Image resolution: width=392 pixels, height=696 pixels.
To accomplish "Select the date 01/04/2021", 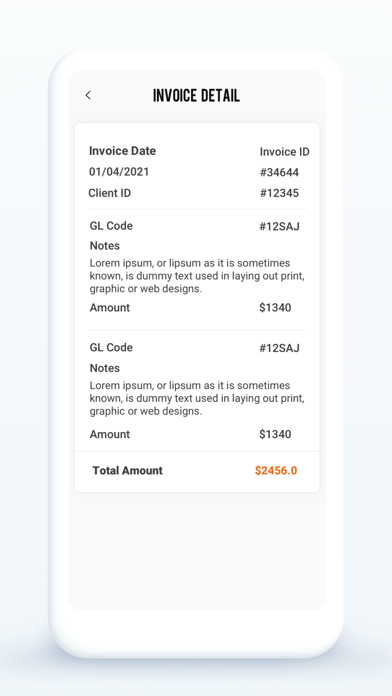I will (119, 172).
